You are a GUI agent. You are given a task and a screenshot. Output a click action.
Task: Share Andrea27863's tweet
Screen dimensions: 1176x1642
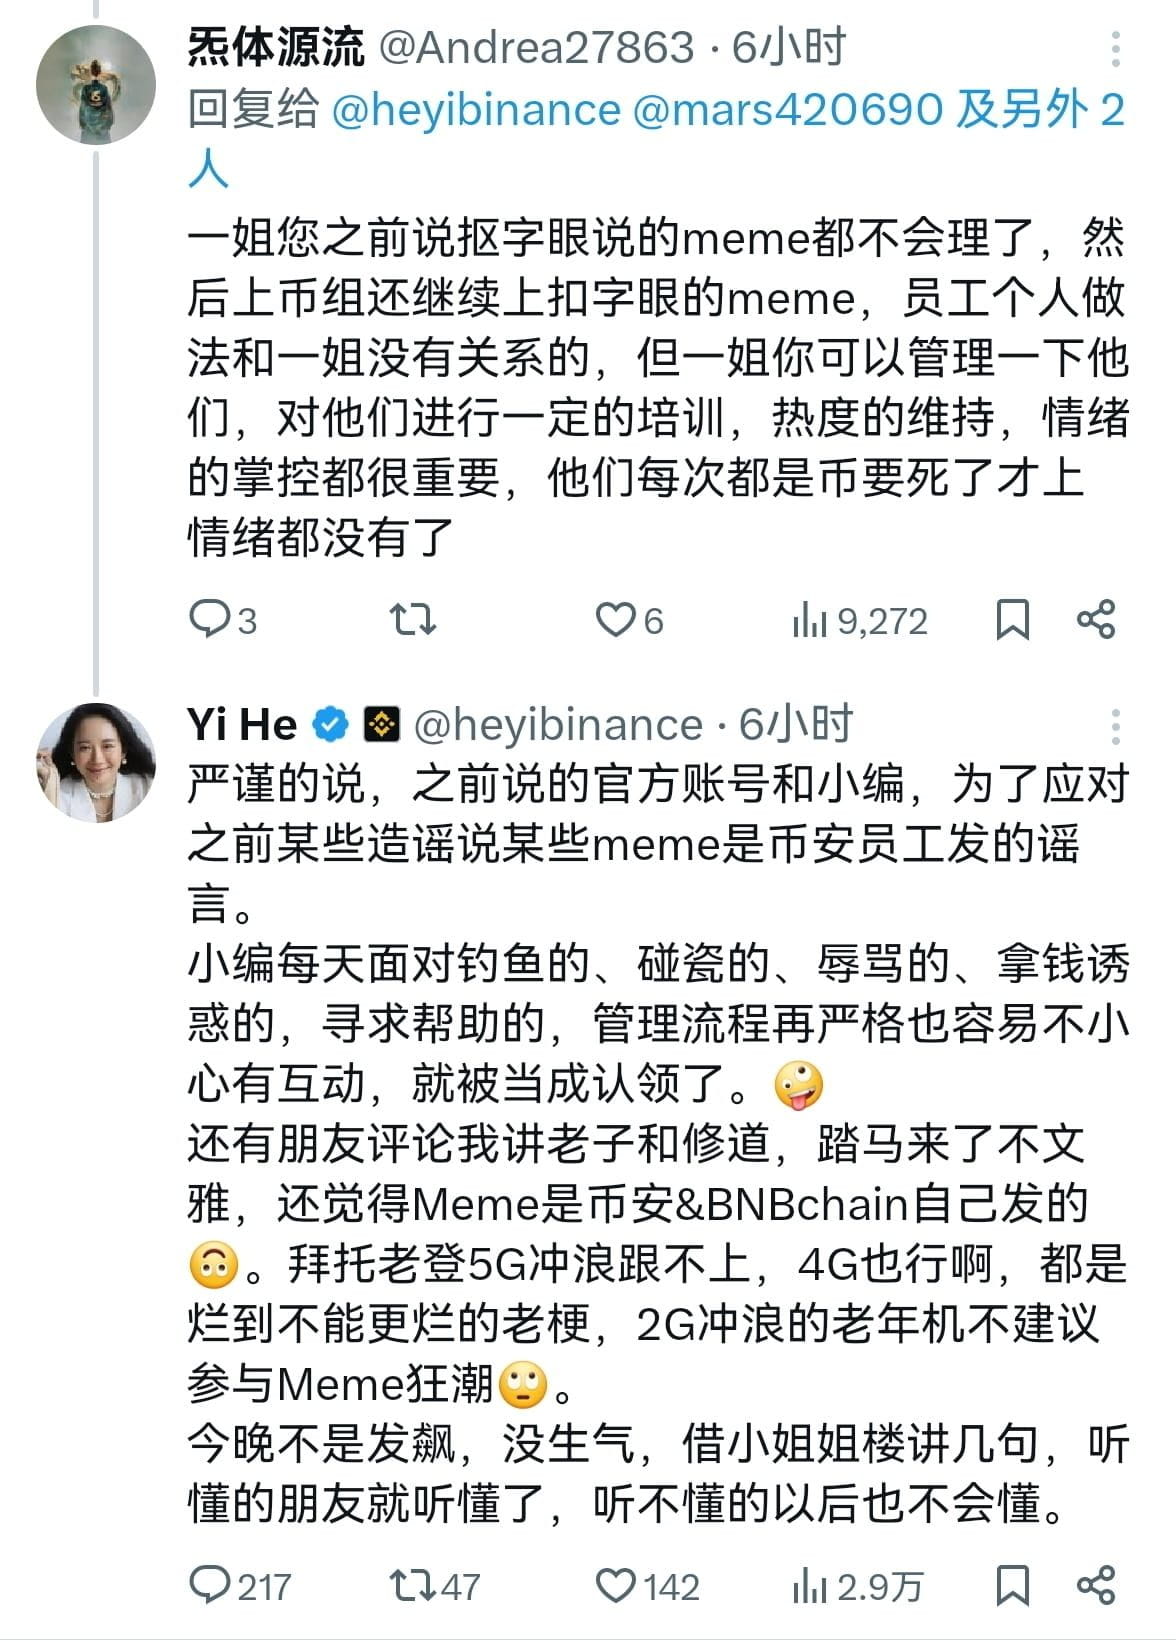(1096, 620)
